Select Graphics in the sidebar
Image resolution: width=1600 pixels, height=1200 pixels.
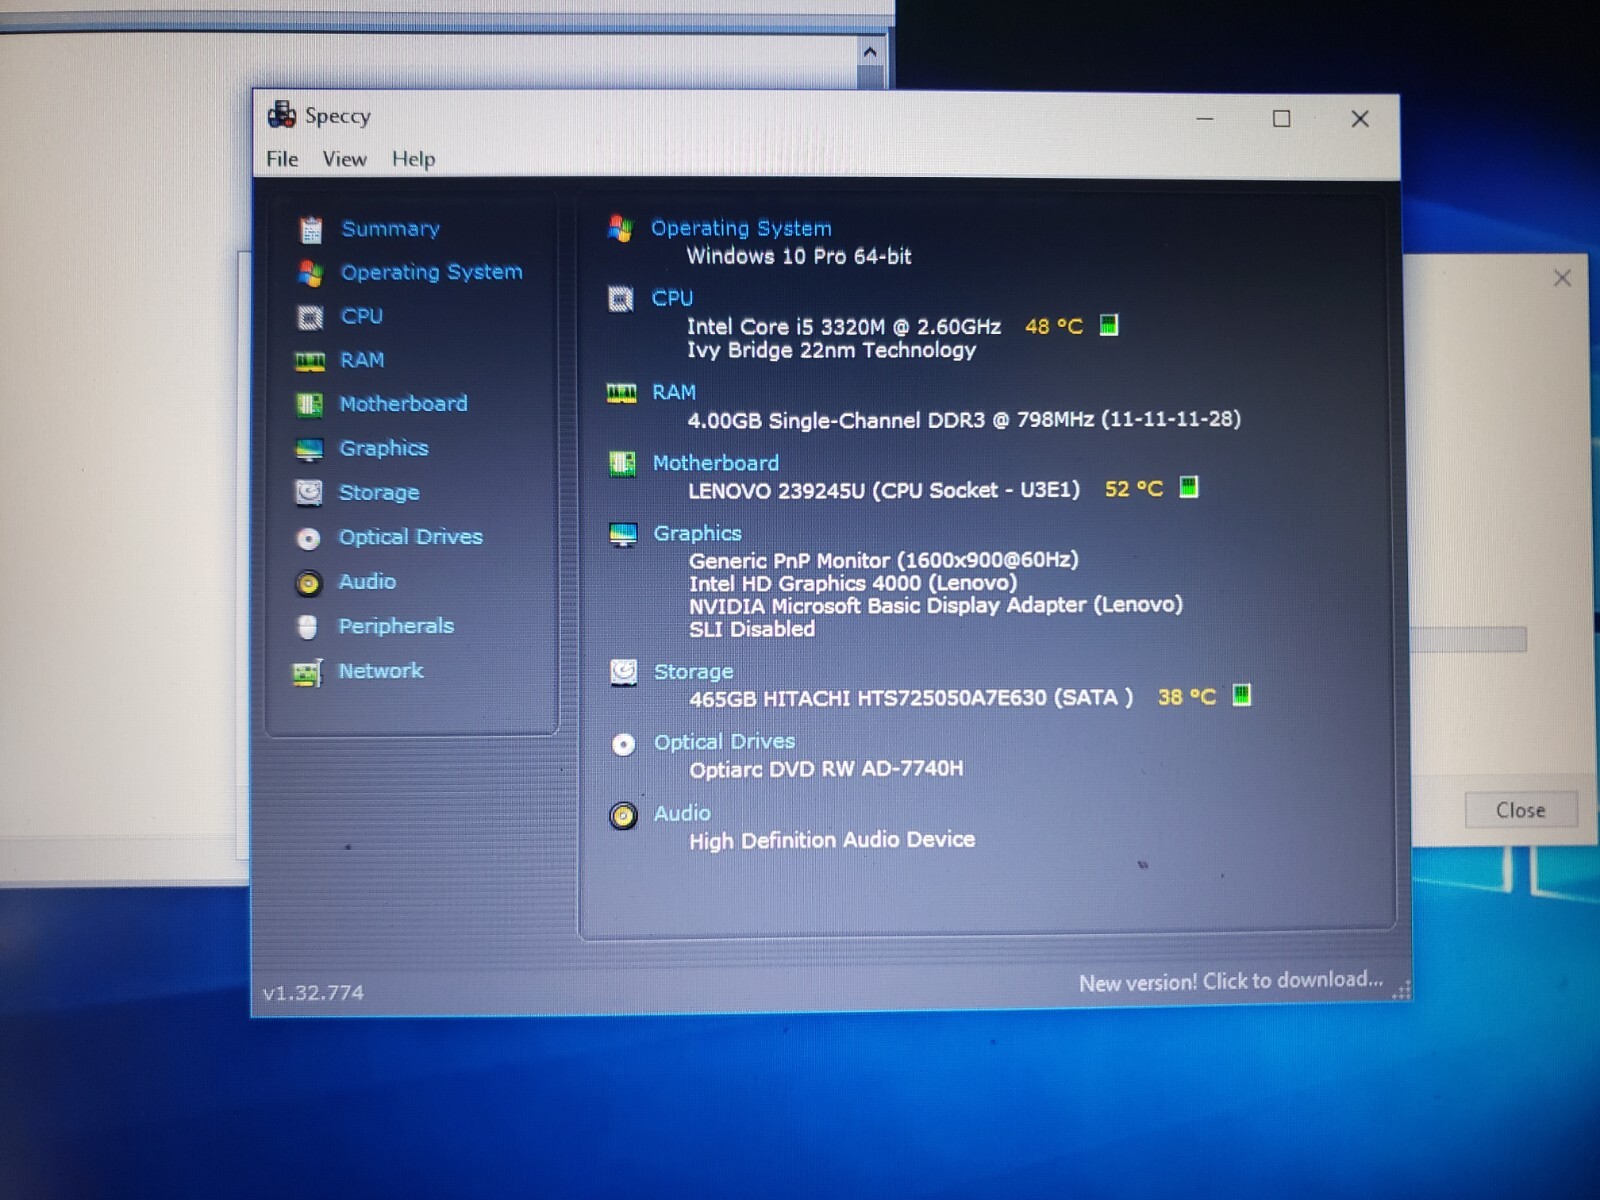[383, 448]
